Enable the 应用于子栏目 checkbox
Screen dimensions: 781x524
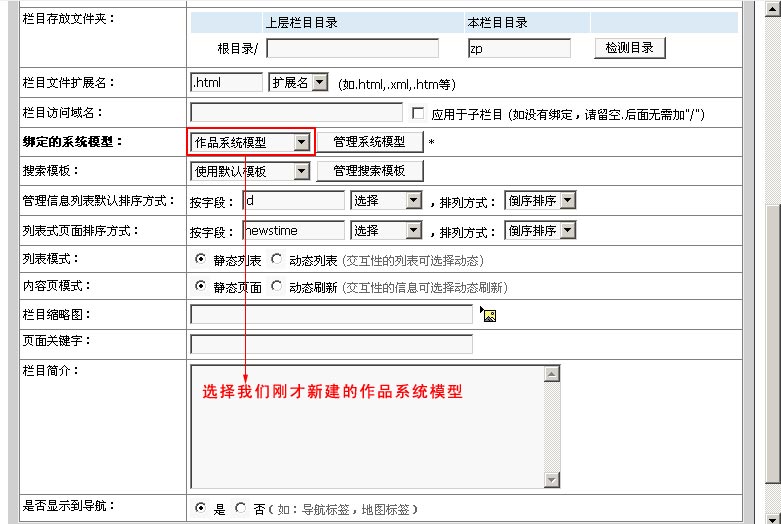418,113
